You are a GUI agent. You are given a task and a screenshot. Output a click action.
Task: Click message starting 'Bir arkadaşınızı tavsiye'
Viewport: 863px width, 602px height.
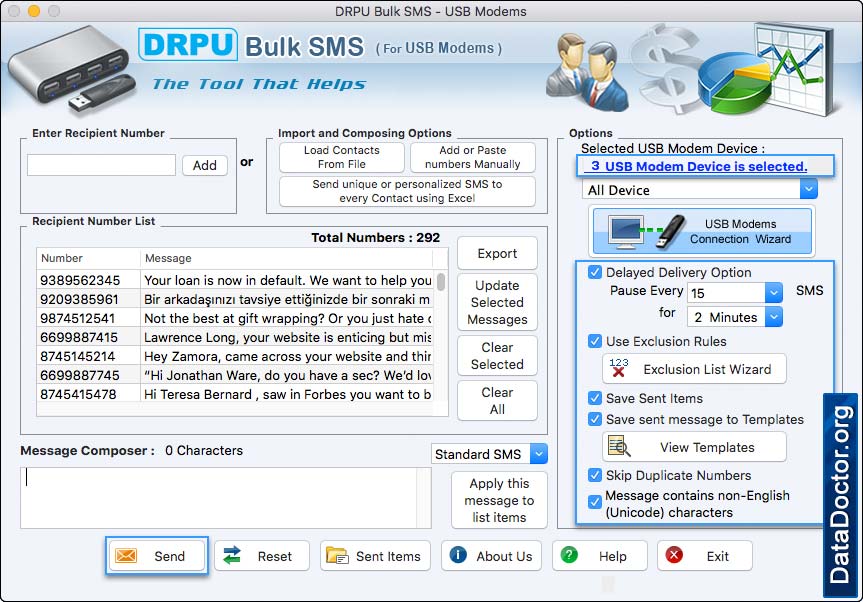pos(287,299)
